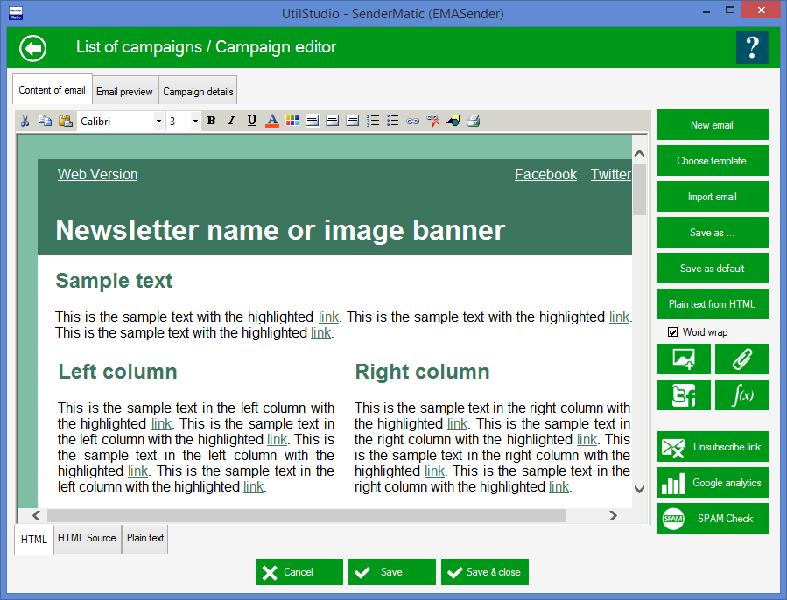This screenshot has width=787, height=600.
Task: Click the horizontal scrollbar right arrow
Action: click(613, 515)
